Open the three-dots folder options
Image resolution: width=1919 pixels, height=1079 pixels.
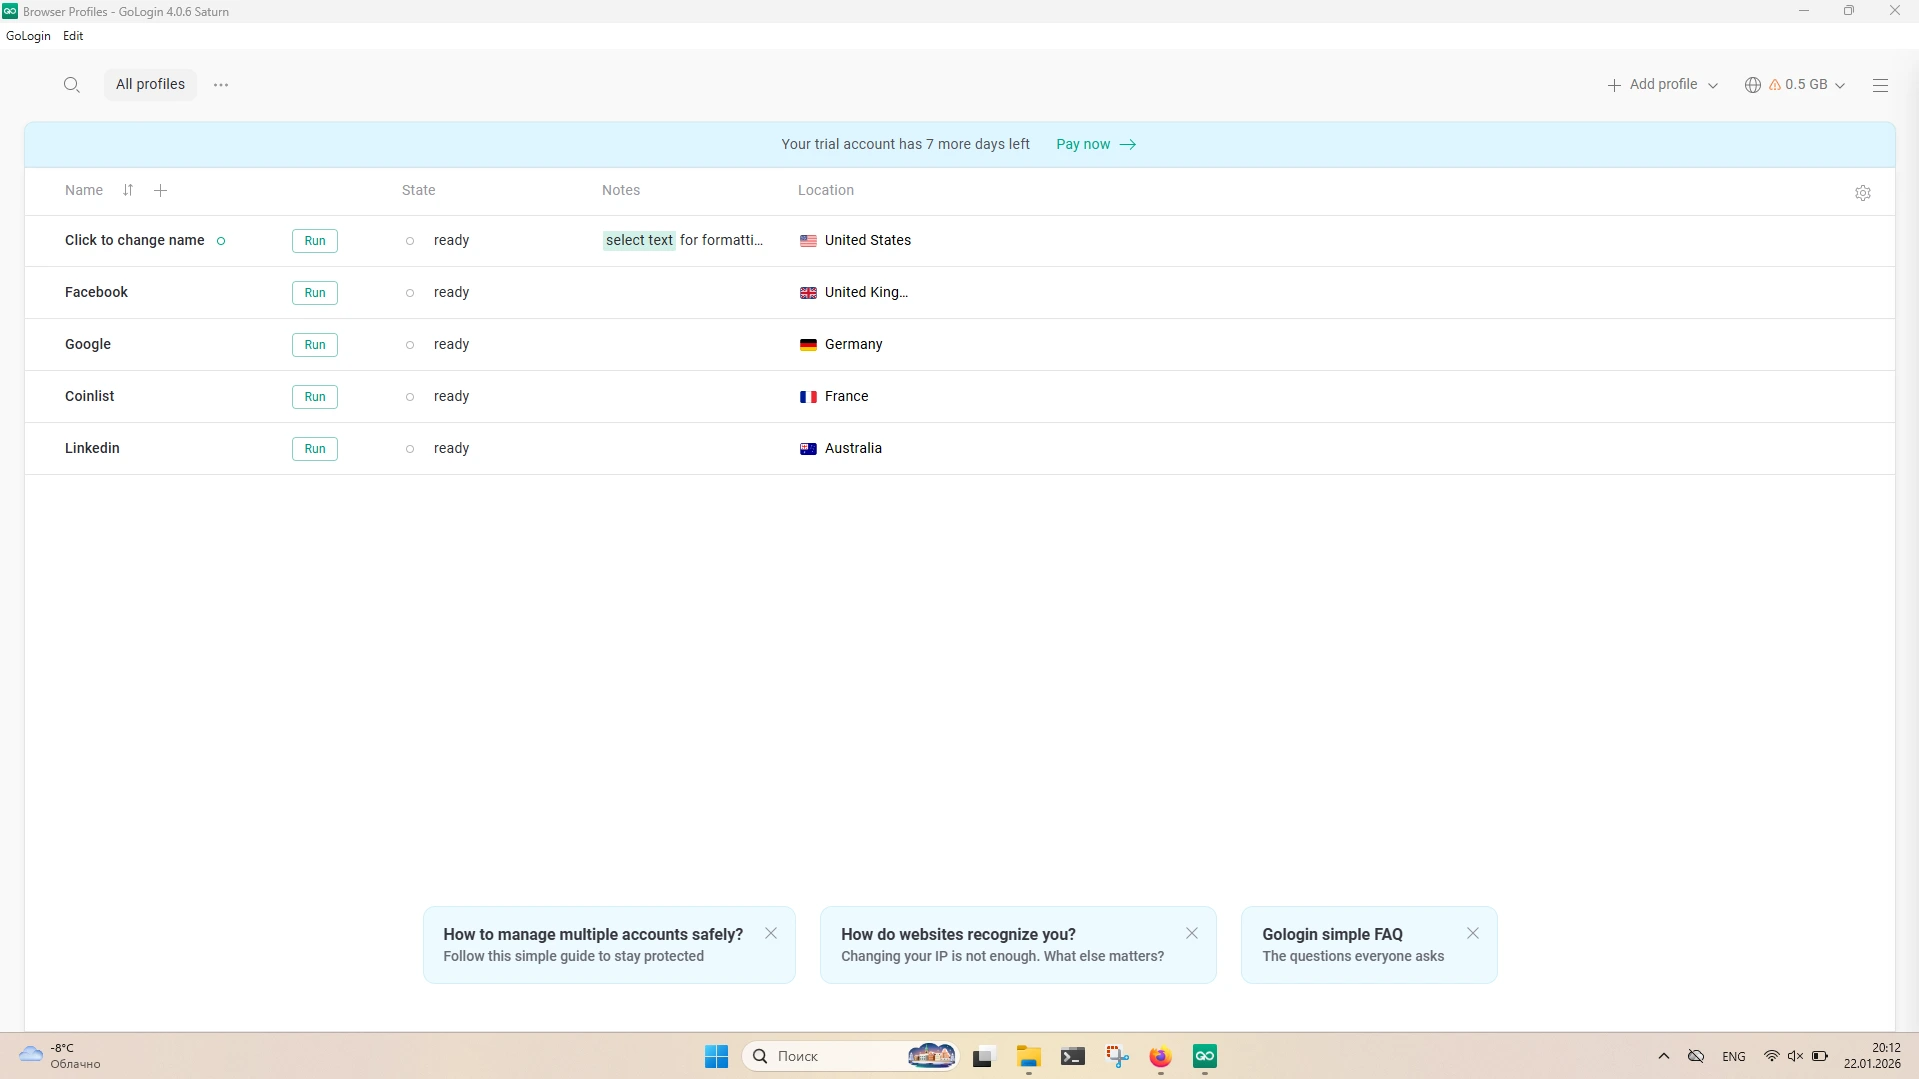221,85
